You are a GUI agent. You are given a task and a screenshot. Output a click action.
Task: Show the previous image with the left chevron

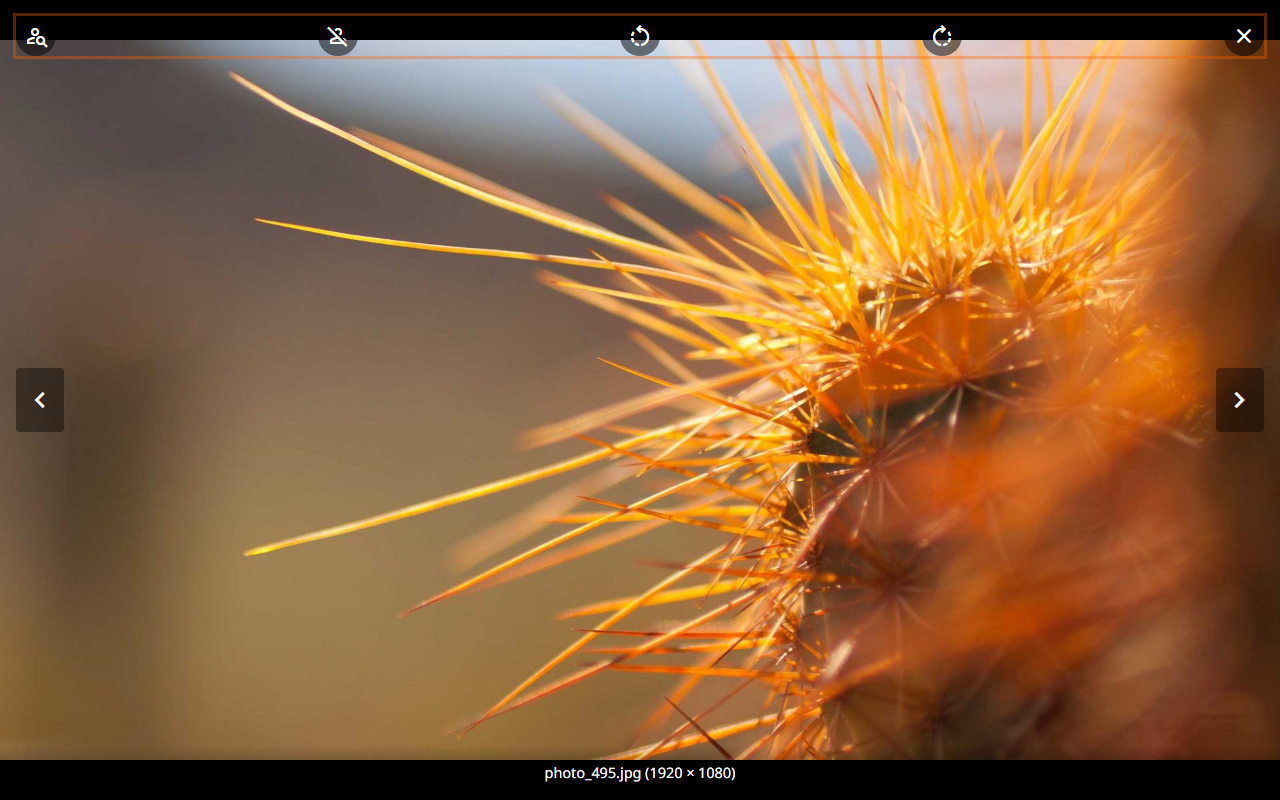pyautogui.click(x=40, y=400)
